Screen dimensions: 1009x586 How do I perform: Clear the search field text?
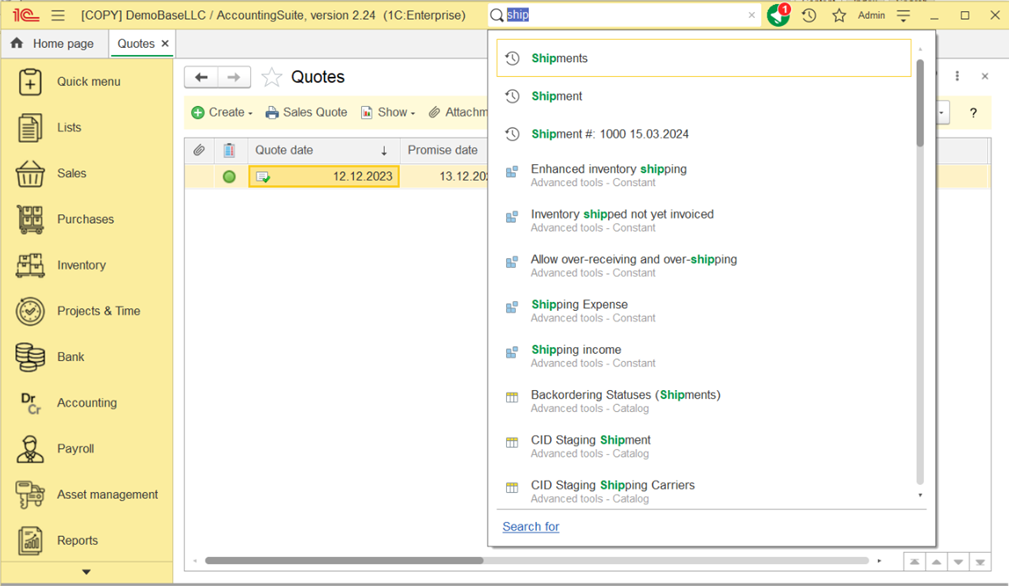752,16
